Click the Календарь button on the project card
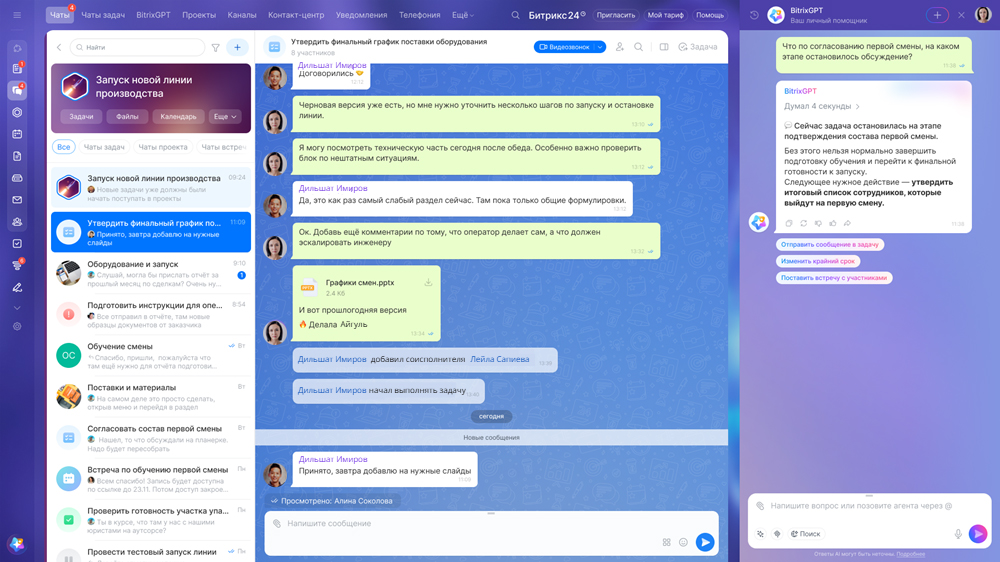 179,117
